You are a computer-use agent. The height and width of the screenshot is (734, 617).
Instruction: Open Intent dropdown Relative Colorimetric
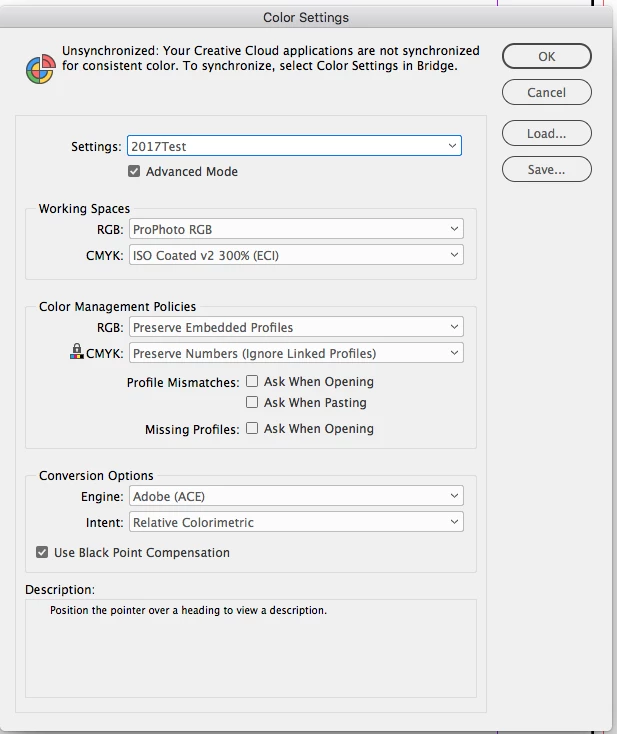[x=296, y=522]
